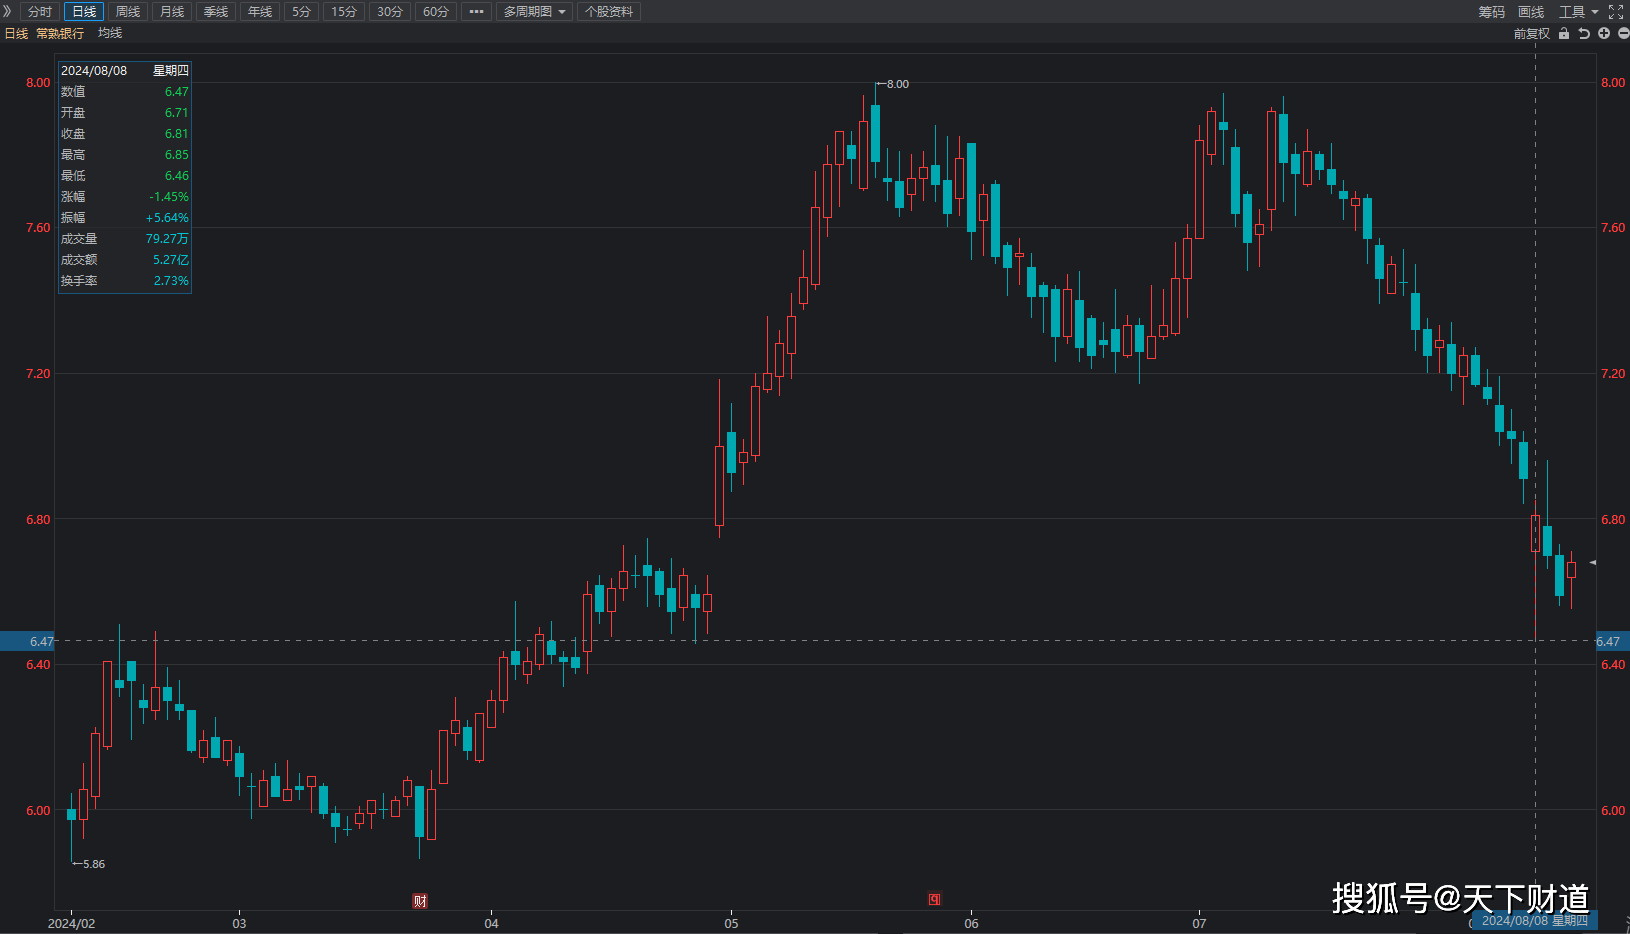Toggle the 均线 moving average display
This screenshot has height=934, width=1630.
(x=110, y=33)
